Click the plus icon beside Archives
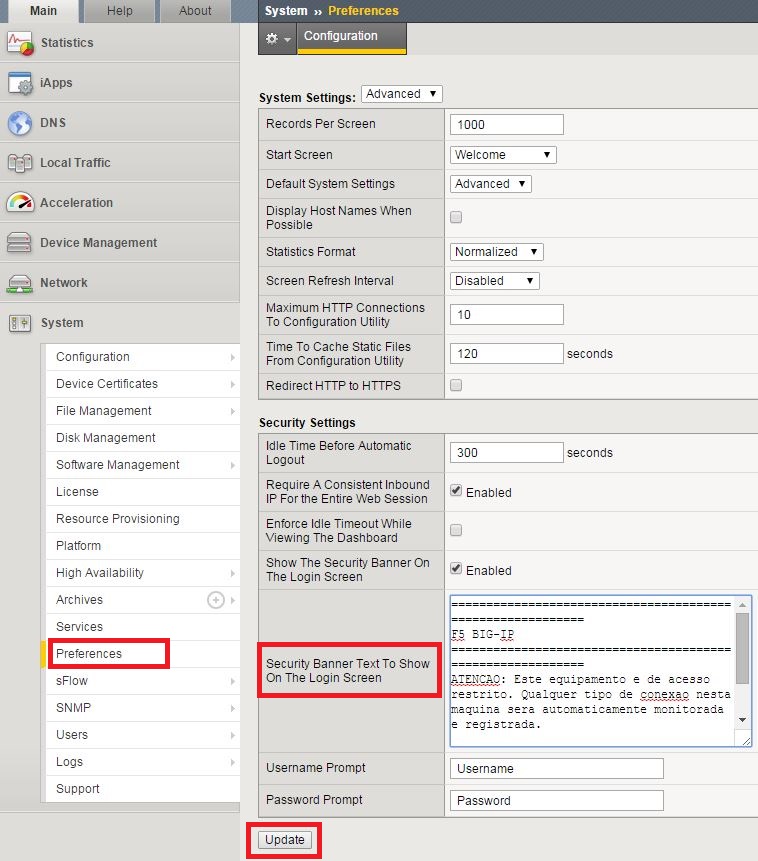This screenshot has height=861, width=758. [215, 600]
